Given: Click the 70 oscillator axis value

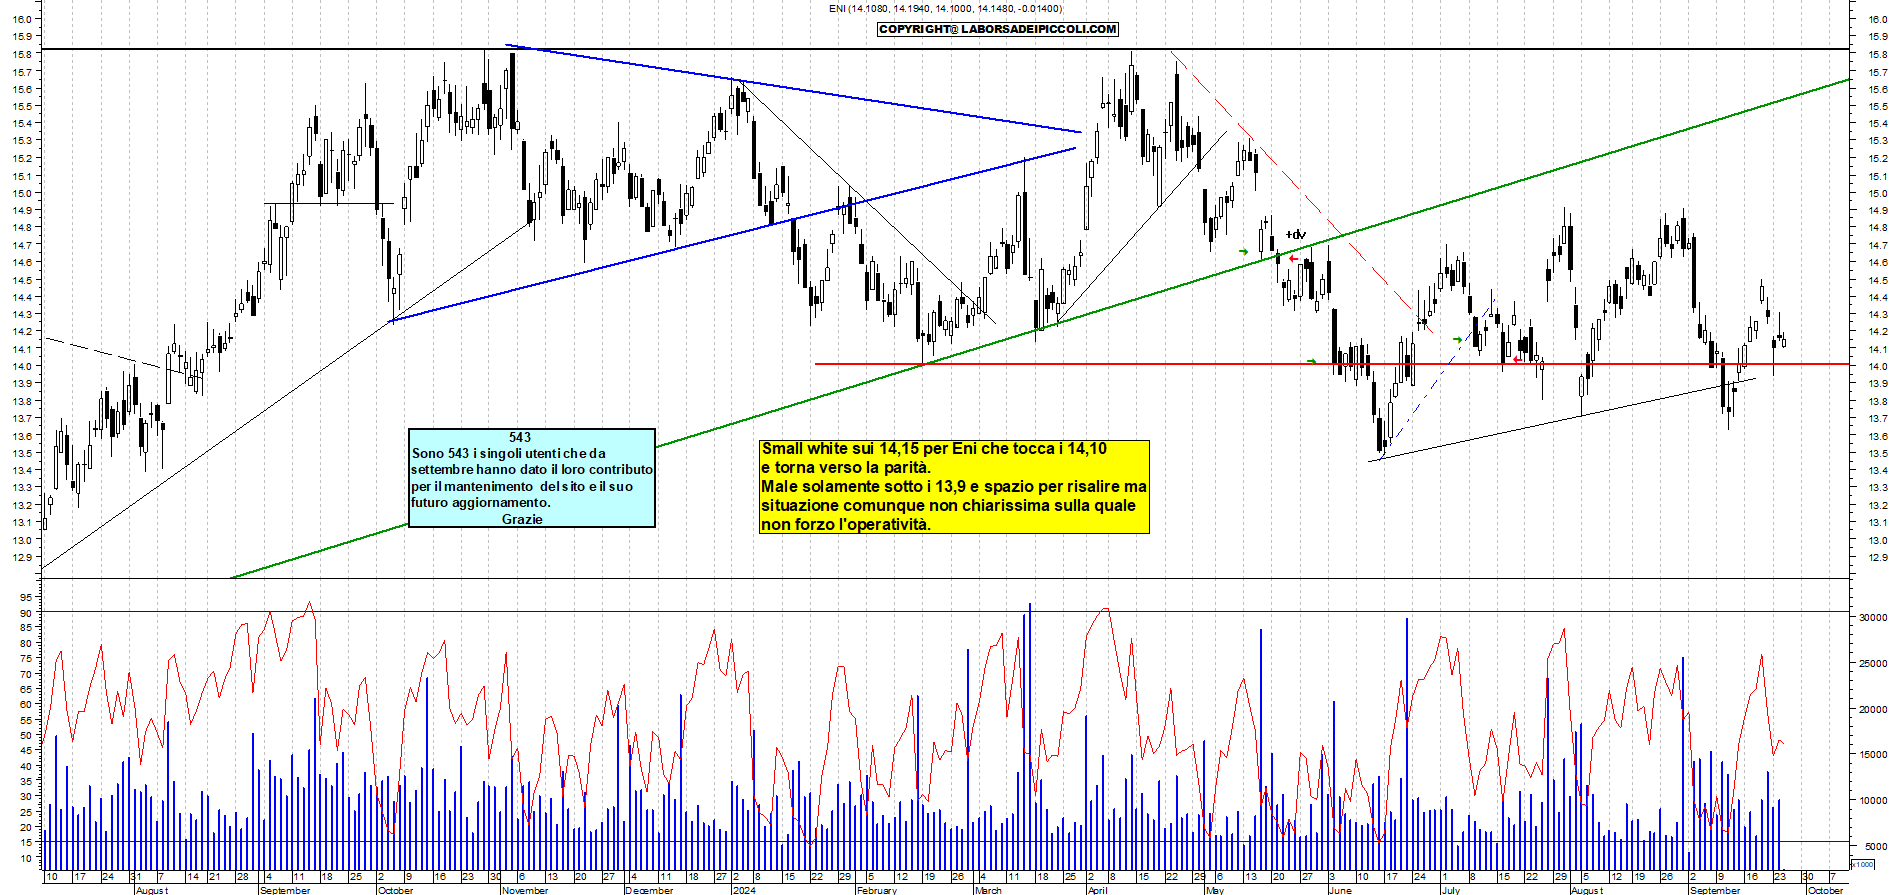Looking at the screenshot, I should pyautogui.click(x=26, y=674).
